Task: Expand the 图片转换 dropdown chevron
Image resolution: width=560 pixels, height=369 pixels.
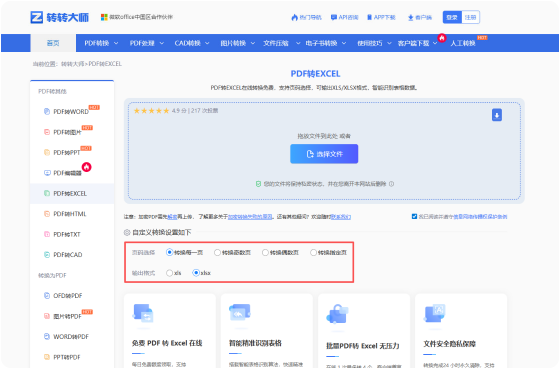Action: [252, 43]
